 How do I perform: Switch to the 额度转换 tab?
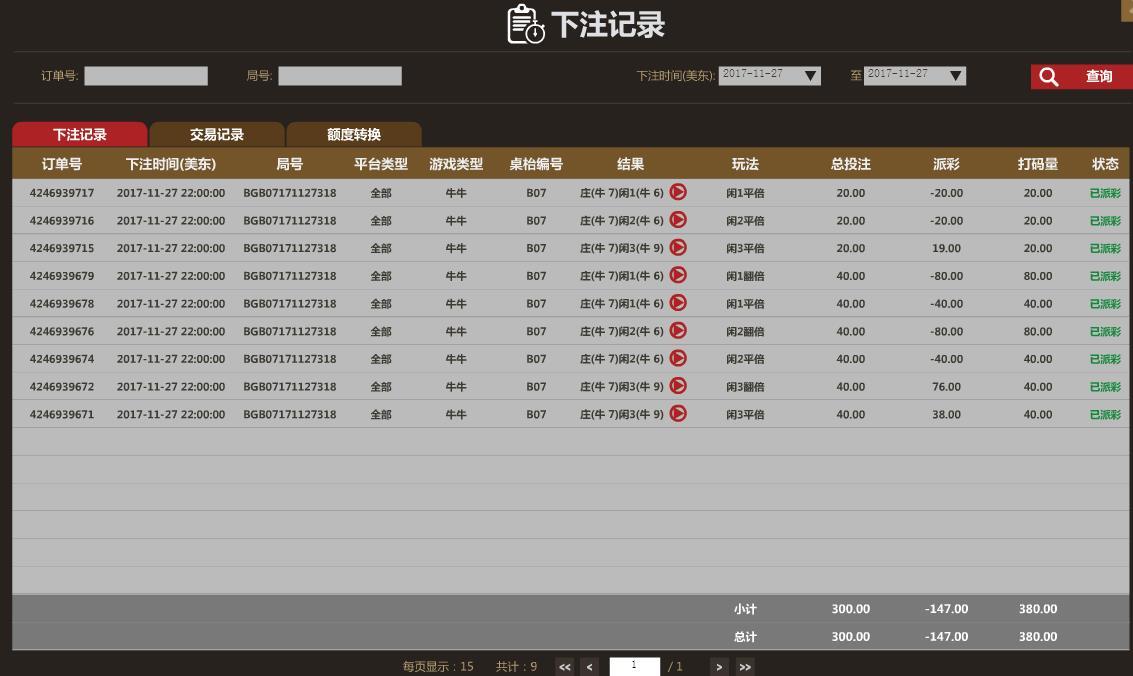point(354,135)
